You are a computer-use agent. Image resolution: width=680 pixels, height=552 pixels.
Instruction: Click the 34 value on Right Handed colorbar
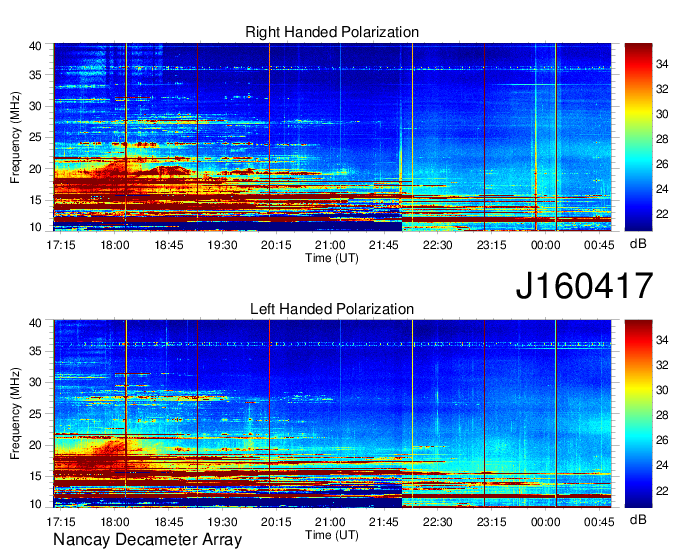point(662,64)
